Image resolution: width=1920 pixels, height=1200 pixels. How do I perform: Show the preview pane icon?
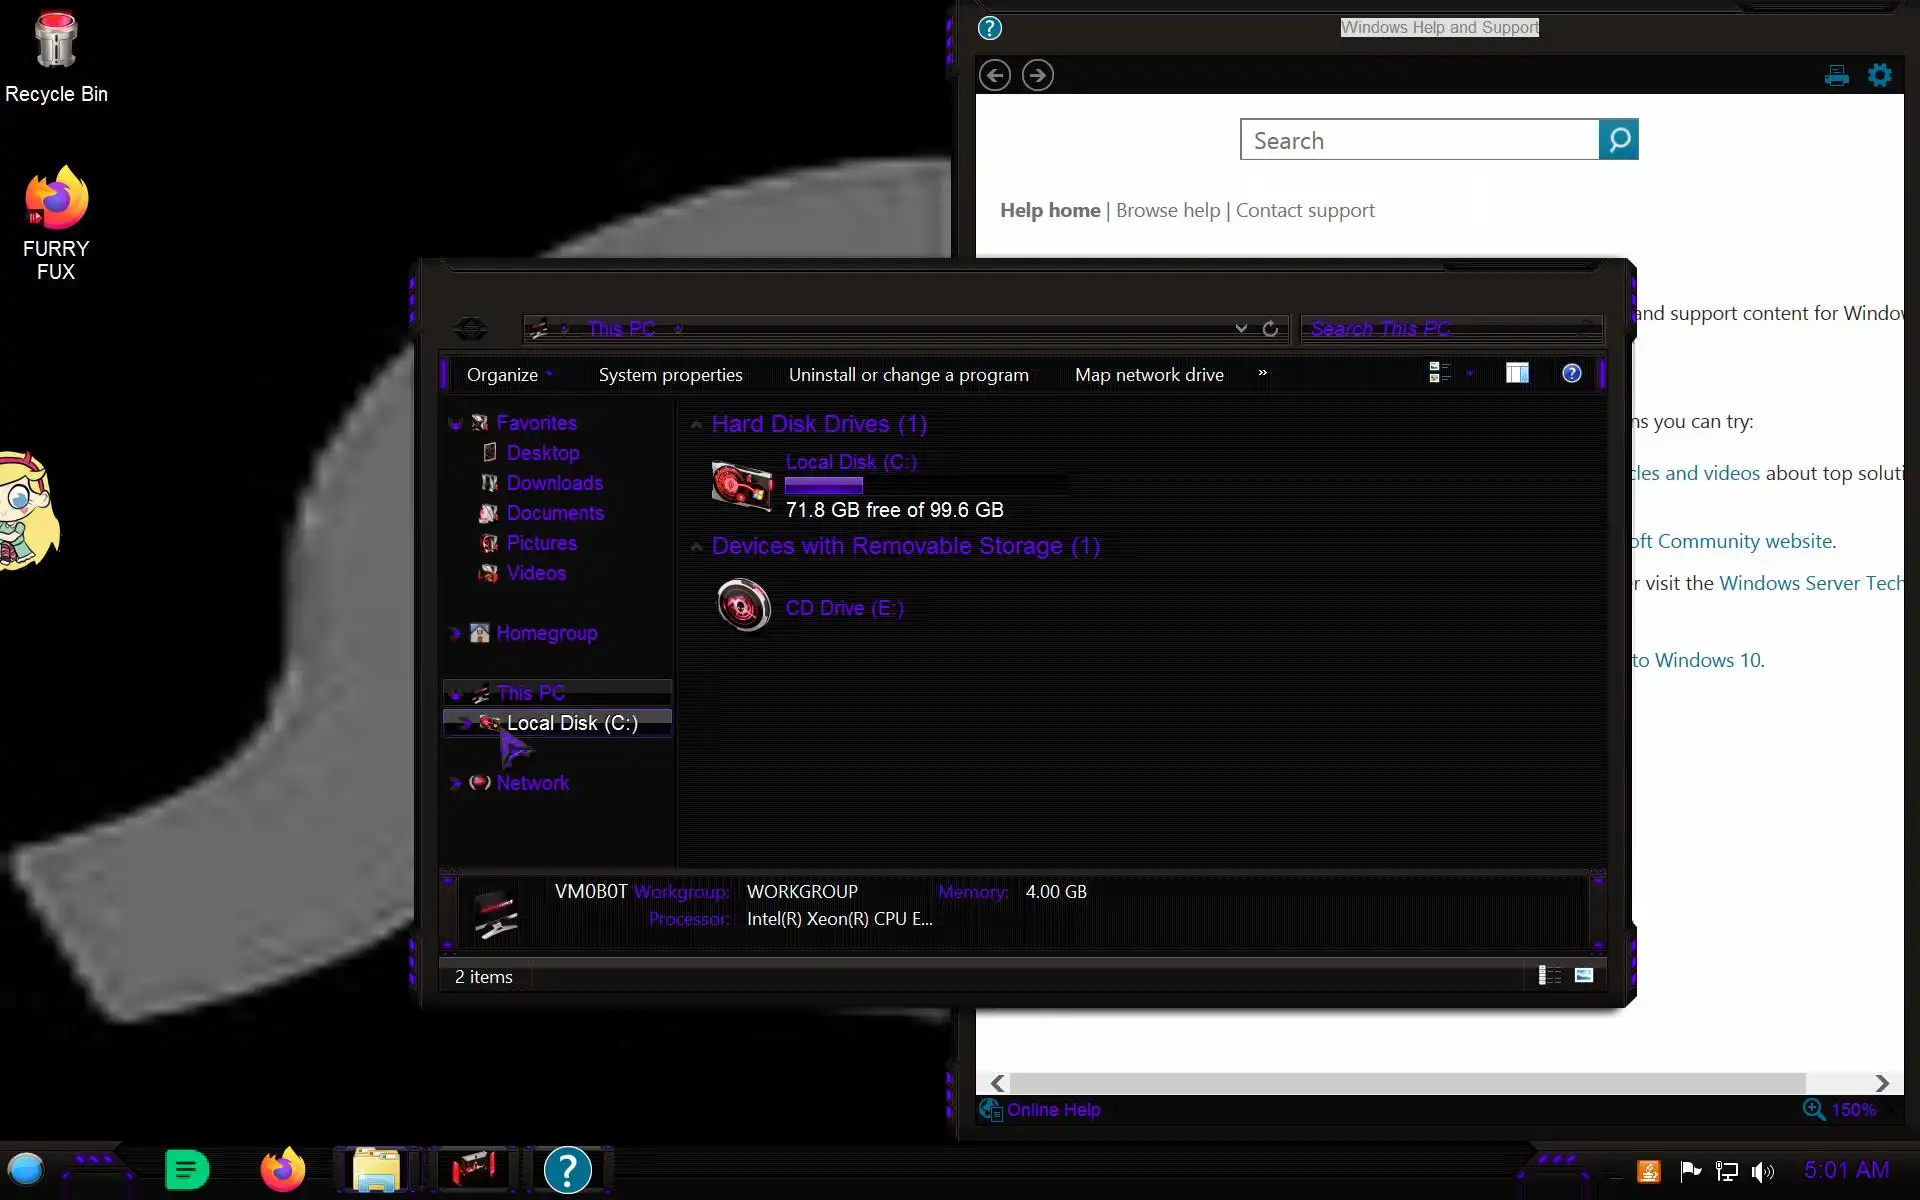pos(1517,374)
